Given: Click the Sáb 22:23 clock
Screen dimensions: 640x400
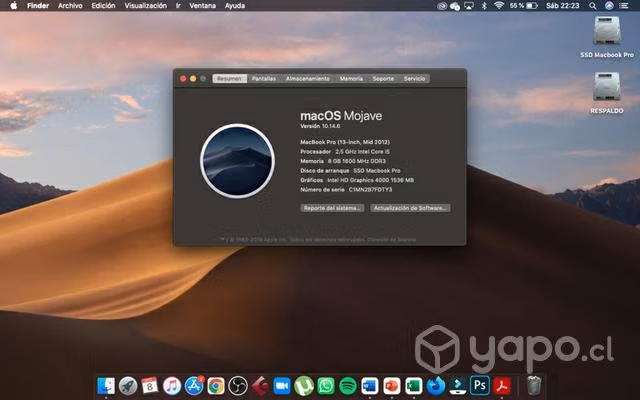Looking at the screenshot, I should click(x=562, y=6).
